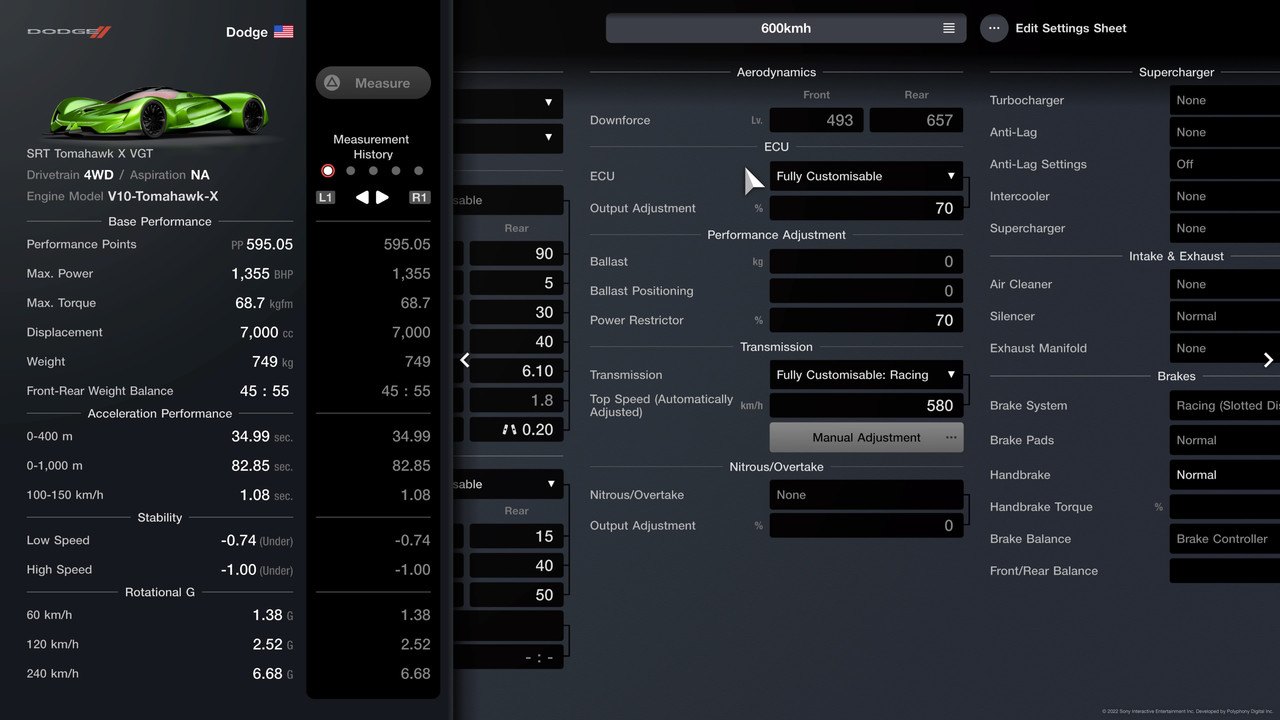Edit the rear value 15 field
Viewport: 1280px width, 720px height.
516,536
